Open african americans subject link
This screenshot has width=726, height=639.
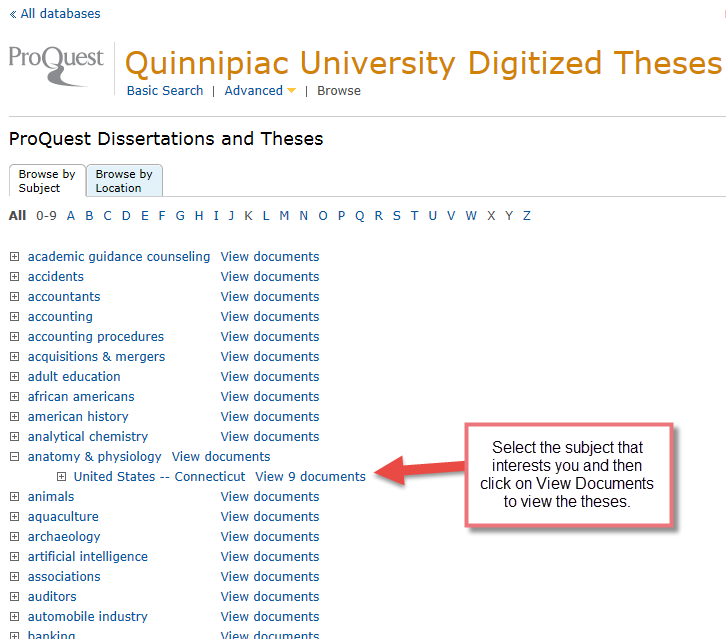coord(81,396)
